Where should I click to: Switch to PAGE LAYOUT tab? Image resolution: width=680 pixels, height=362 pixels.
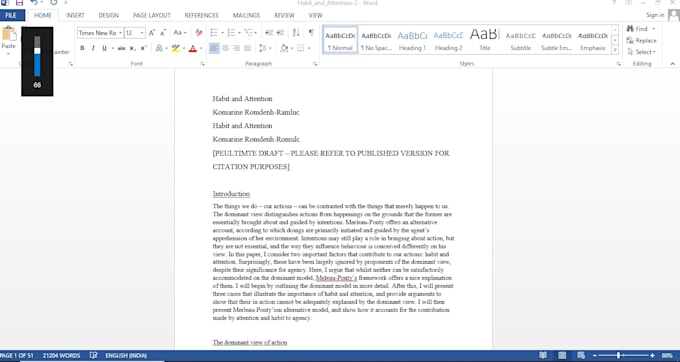[x=152, y=15]
